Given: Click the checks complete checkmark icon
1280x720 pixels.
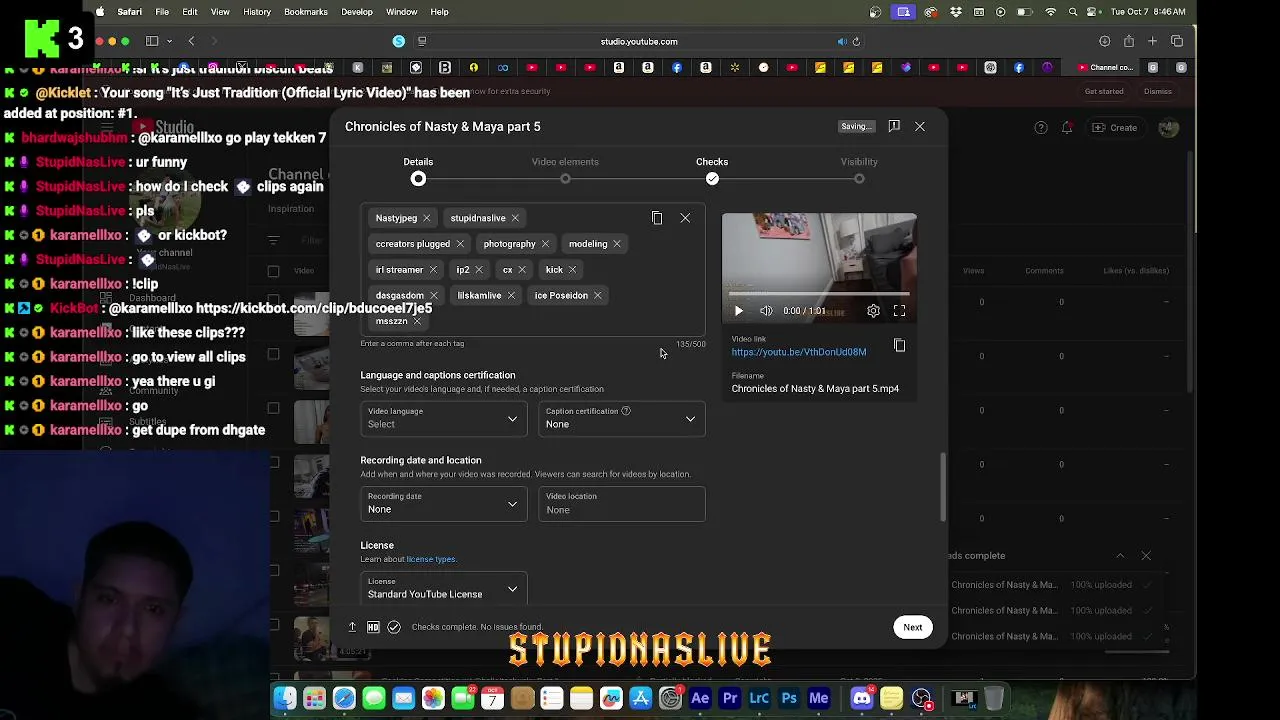Looking at the screenshot, I should coord(394,627).
